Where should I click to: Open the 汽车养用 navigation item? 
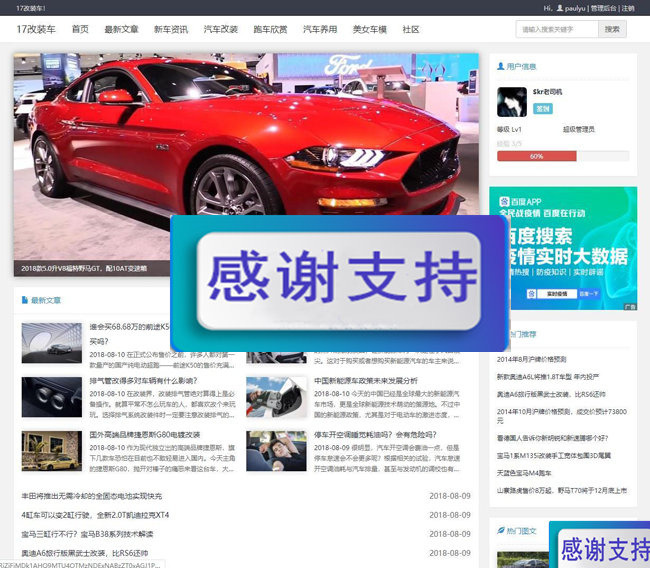coord(320,29)
